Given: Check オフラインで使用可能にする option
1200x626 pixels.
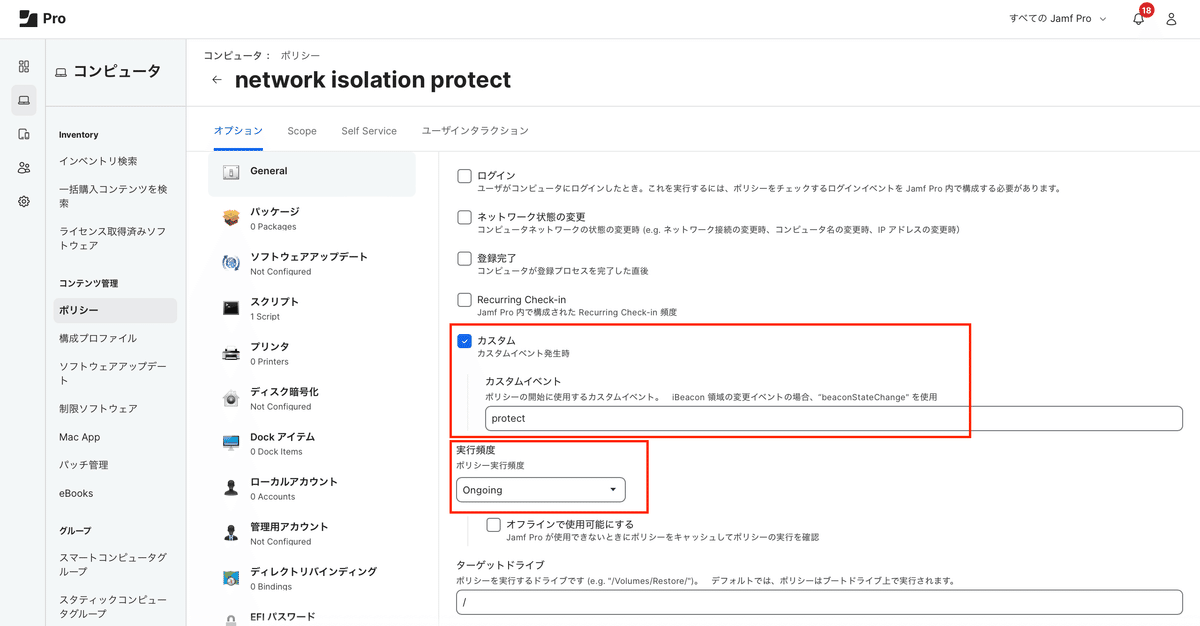Looking at the screenshot, I should click(493, 524).
